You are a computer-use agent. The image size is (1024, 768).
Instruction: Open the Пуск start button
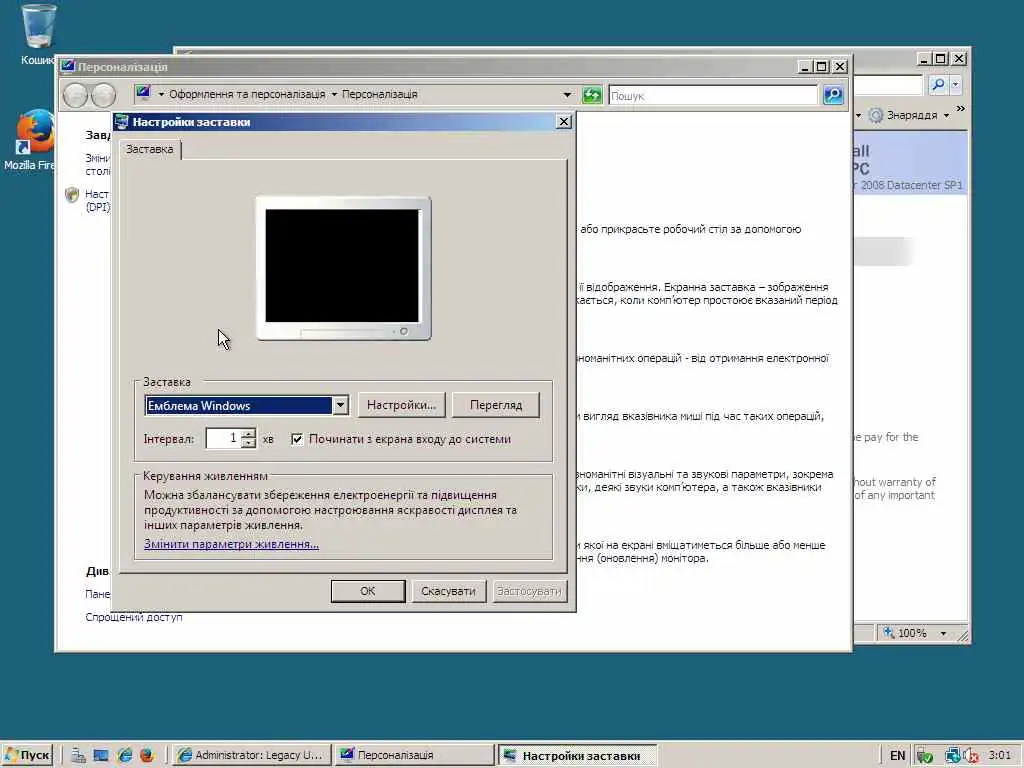click(27, 756)
